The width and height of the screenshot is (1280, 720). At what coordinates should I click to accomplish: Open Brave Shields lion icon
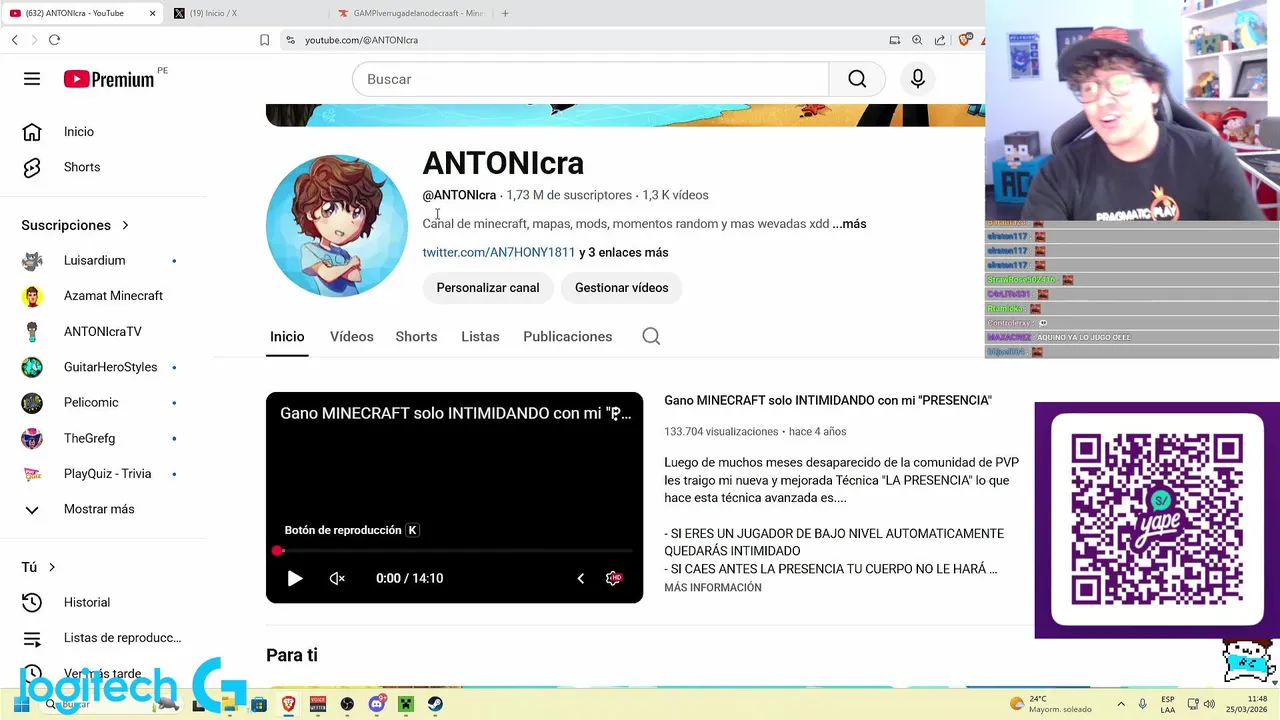(964, 40)
